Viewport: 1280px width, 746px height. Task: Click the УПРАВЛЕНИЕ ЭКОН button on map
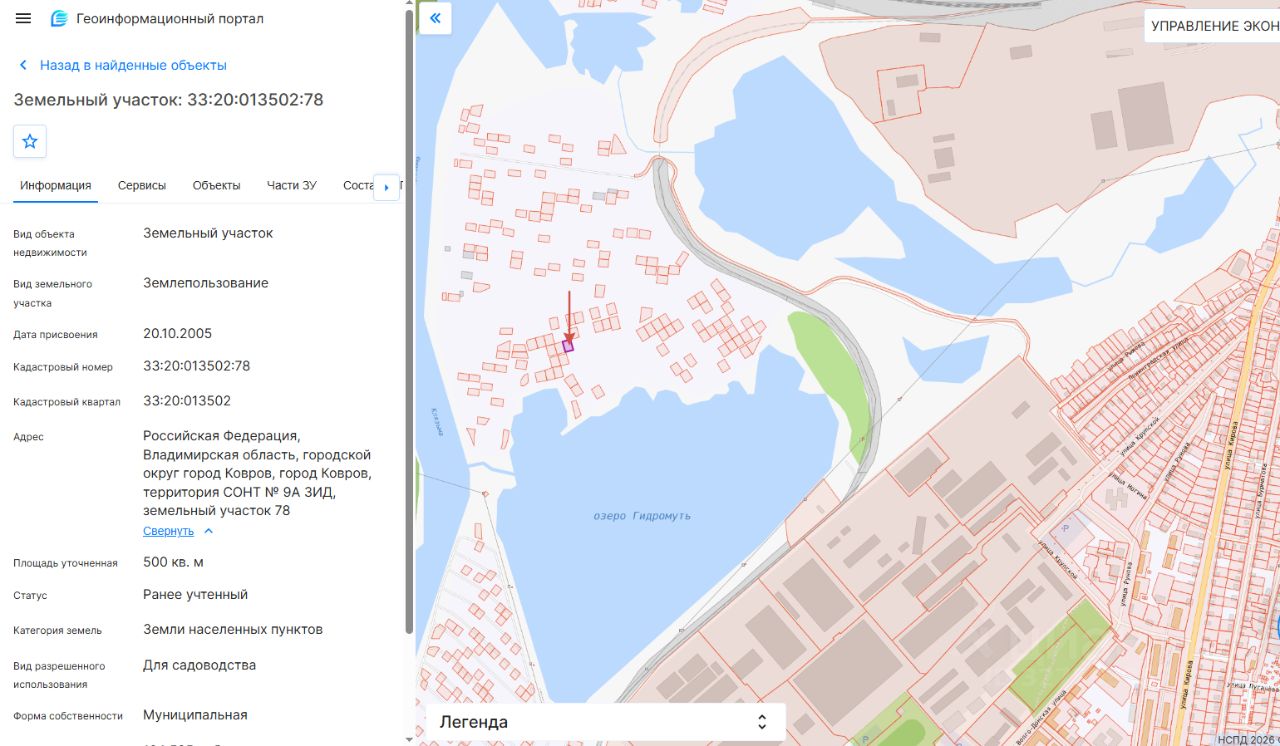click(1212, 26)
